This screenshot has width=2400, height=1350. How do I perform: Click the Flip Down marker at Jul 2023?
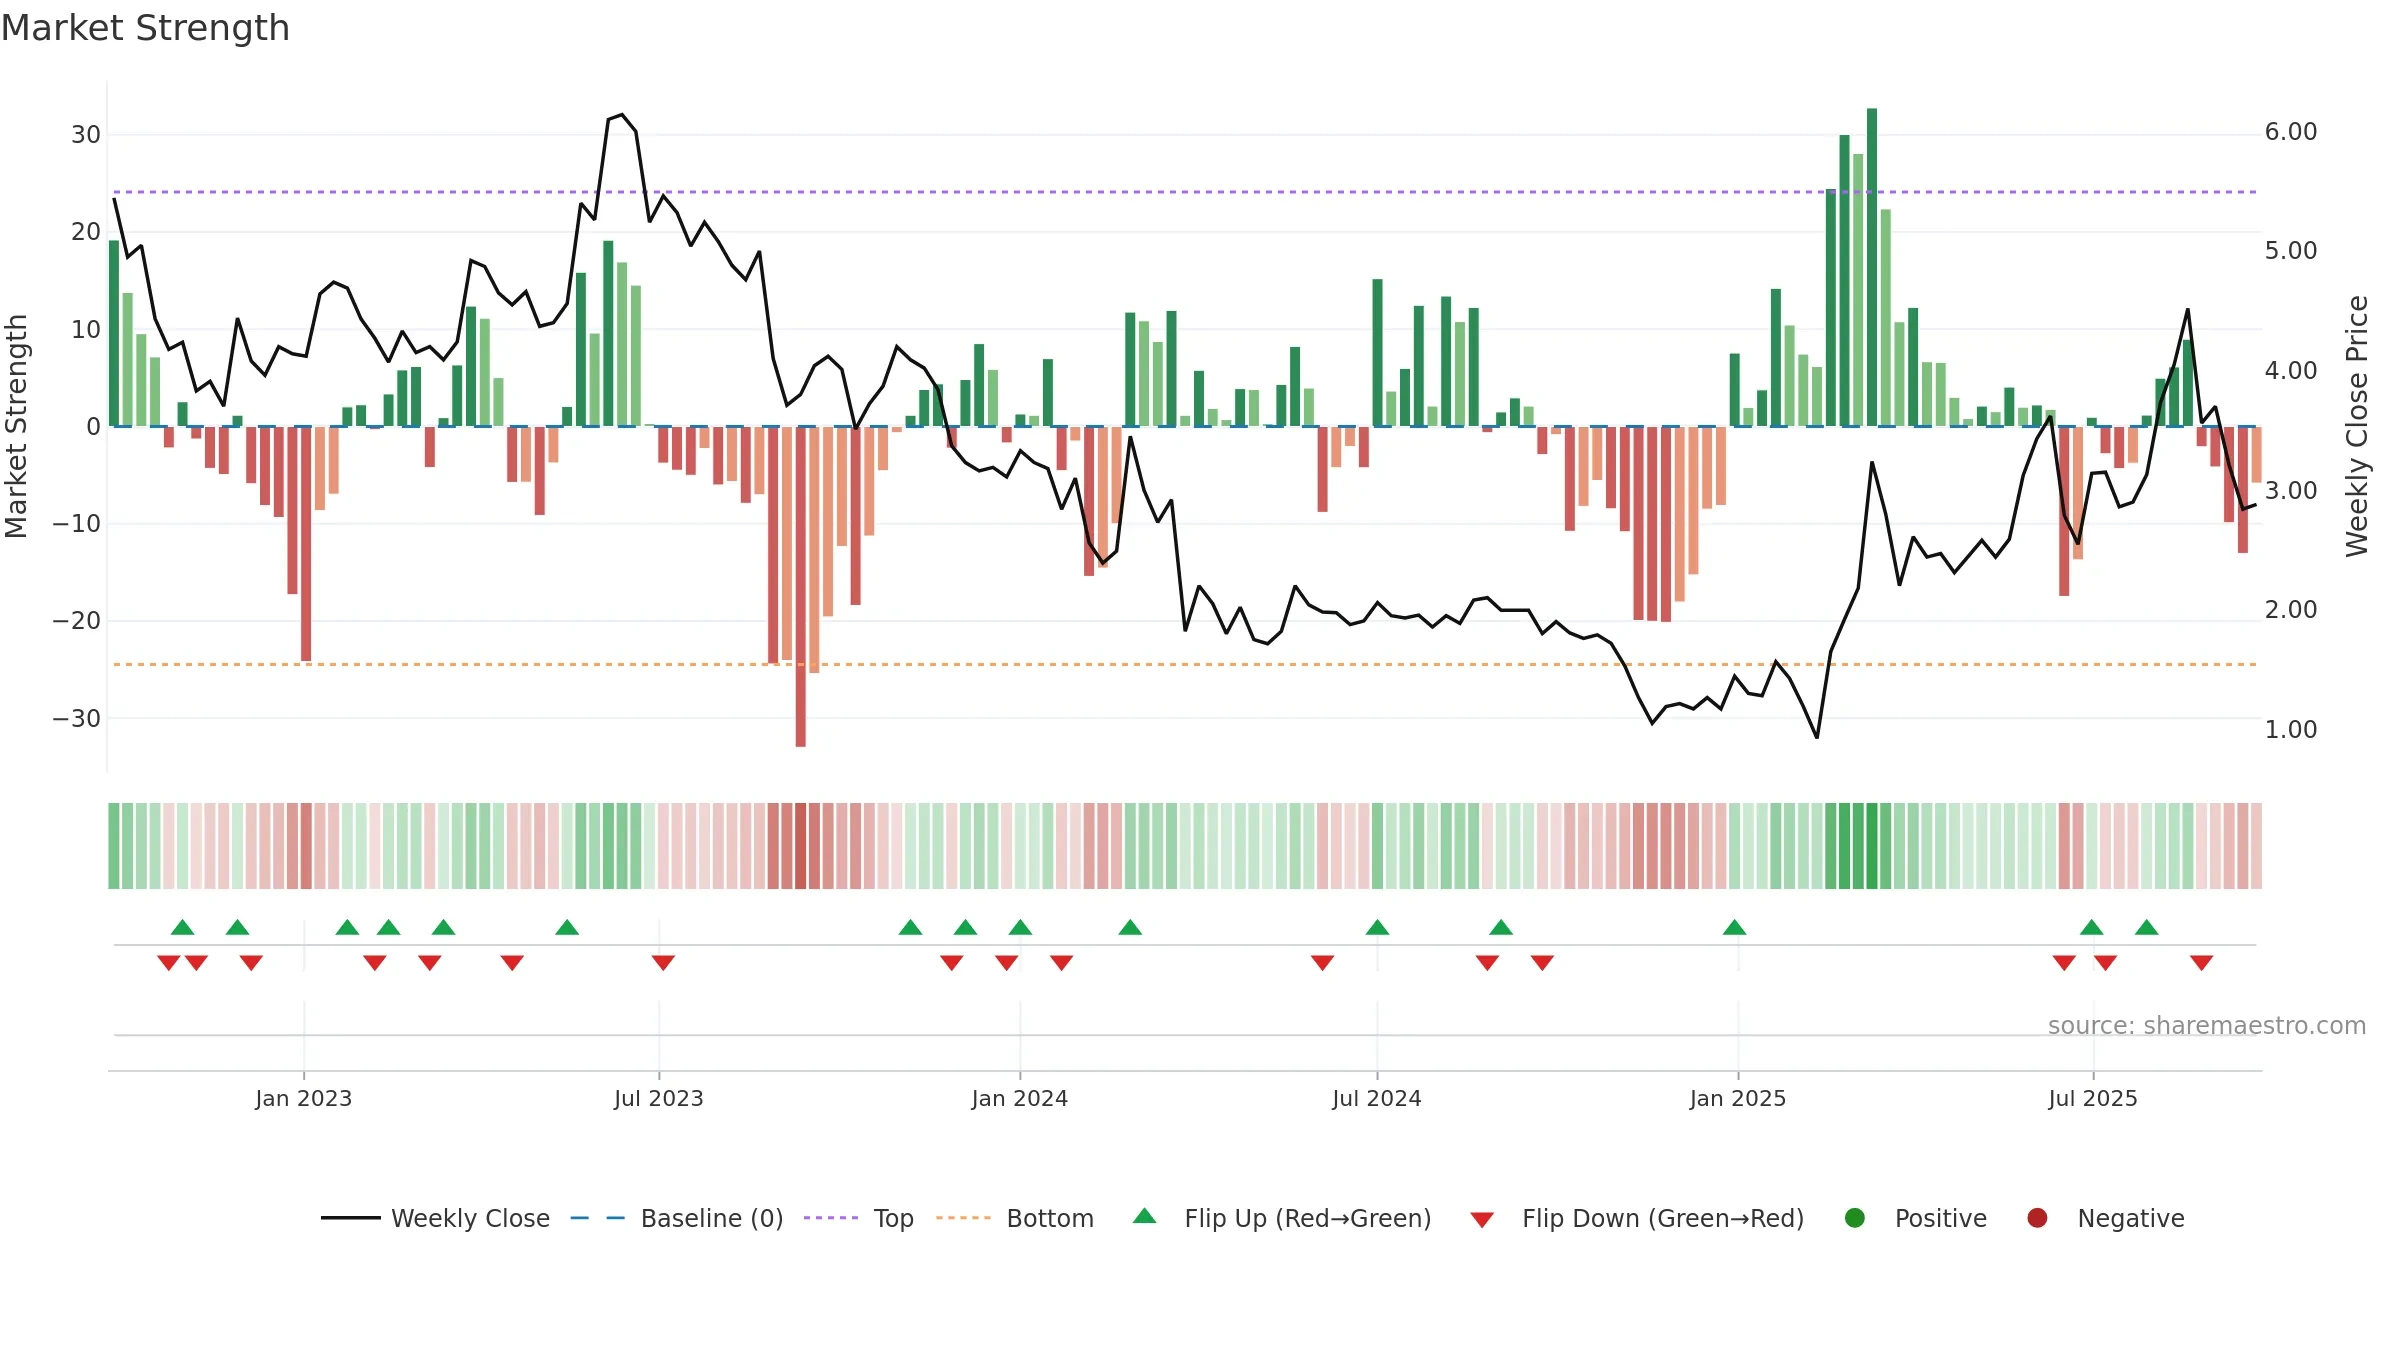pyautogui.click(x=663, y=963)
